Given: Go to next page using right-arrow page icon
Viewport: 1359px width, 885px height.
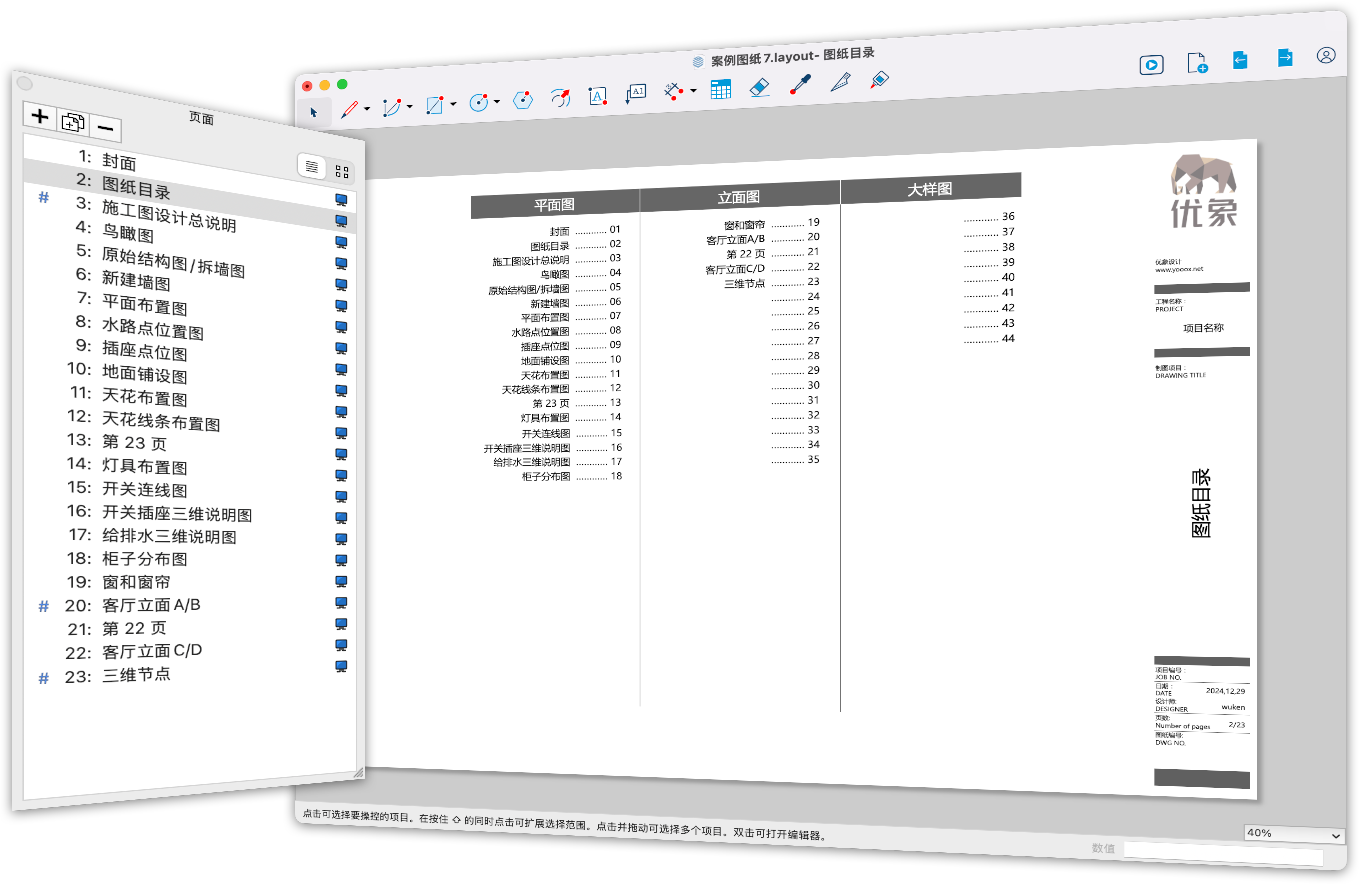Looking at the screenshot, I should (x=1285, y=58).
